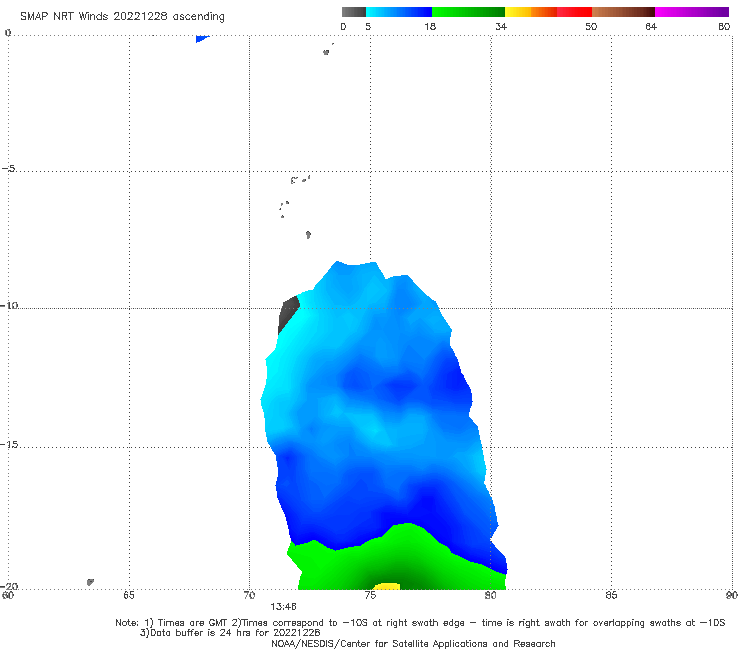740x650 pixels.
Task: Click the longitude label "75"
Action: (370, 595)
